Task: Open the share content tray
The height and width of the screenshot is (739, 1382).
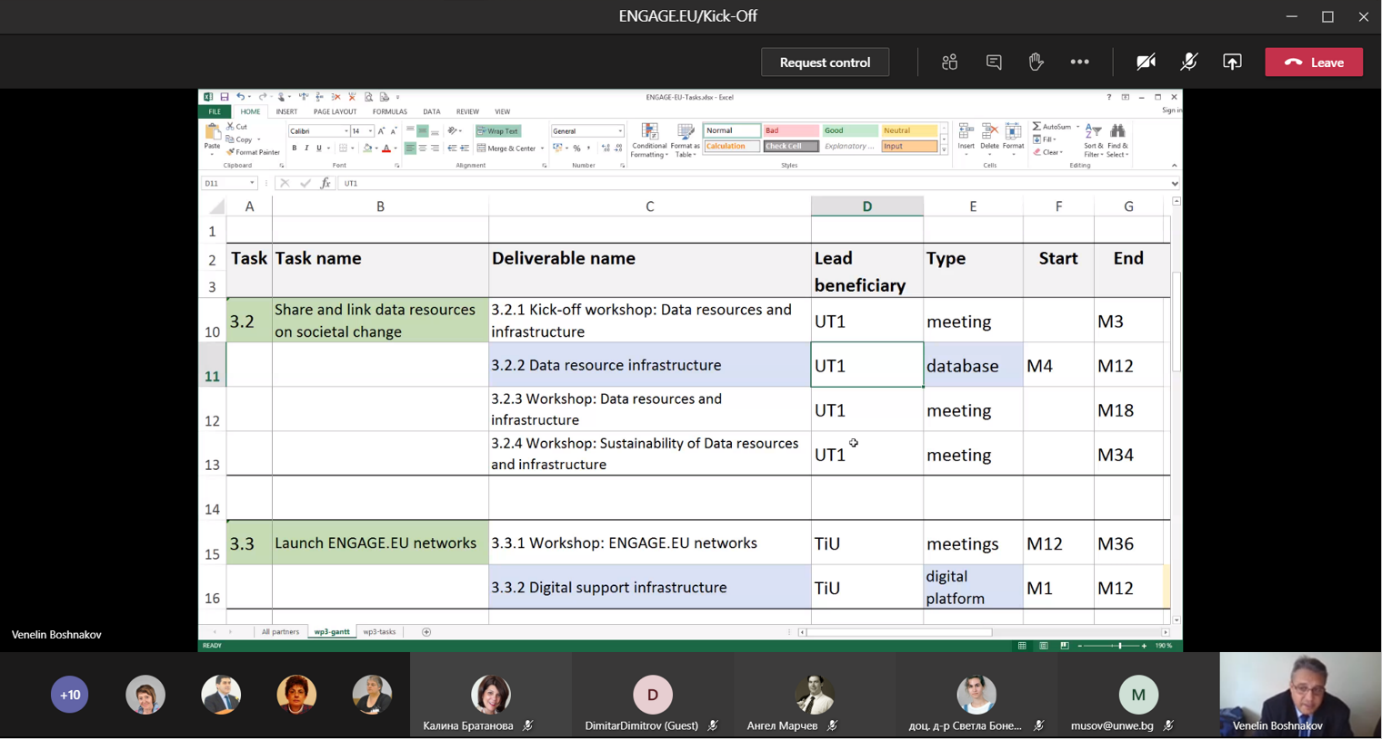Action: 1232,62
